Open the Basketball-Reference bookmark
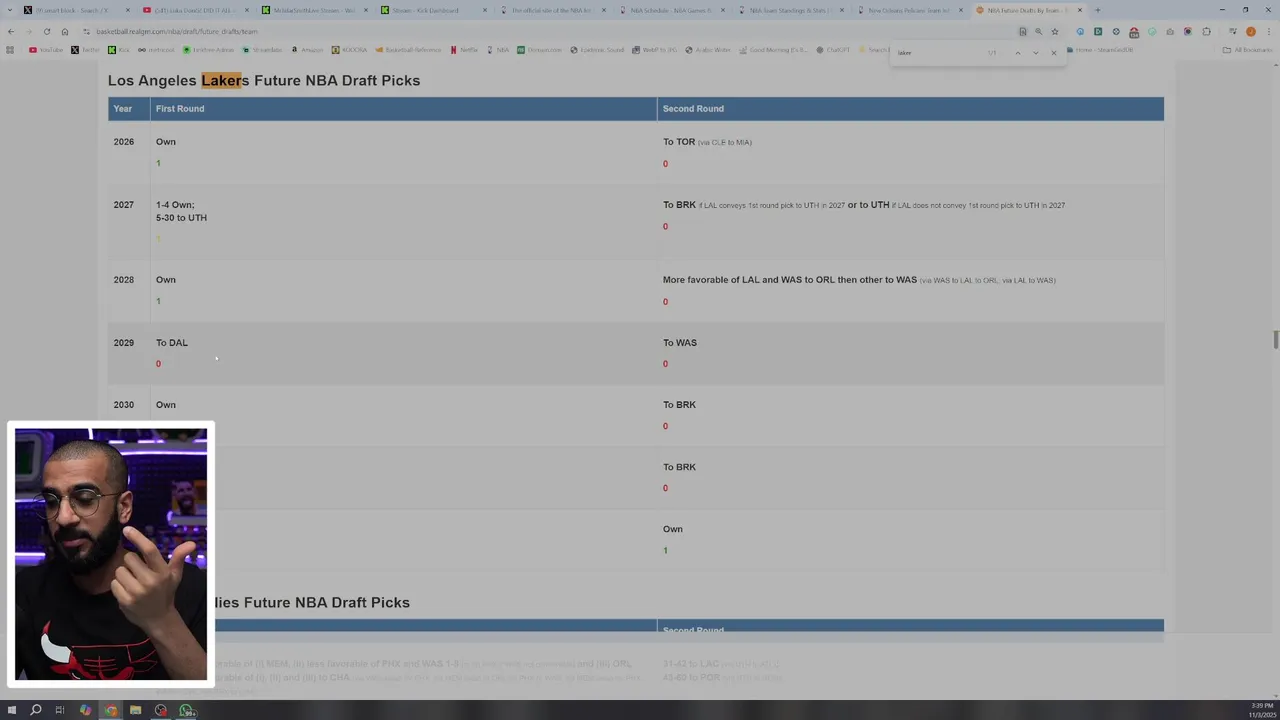Image resolution: width=1280 pixels, height=720 pixels. (x=408, y=50)
